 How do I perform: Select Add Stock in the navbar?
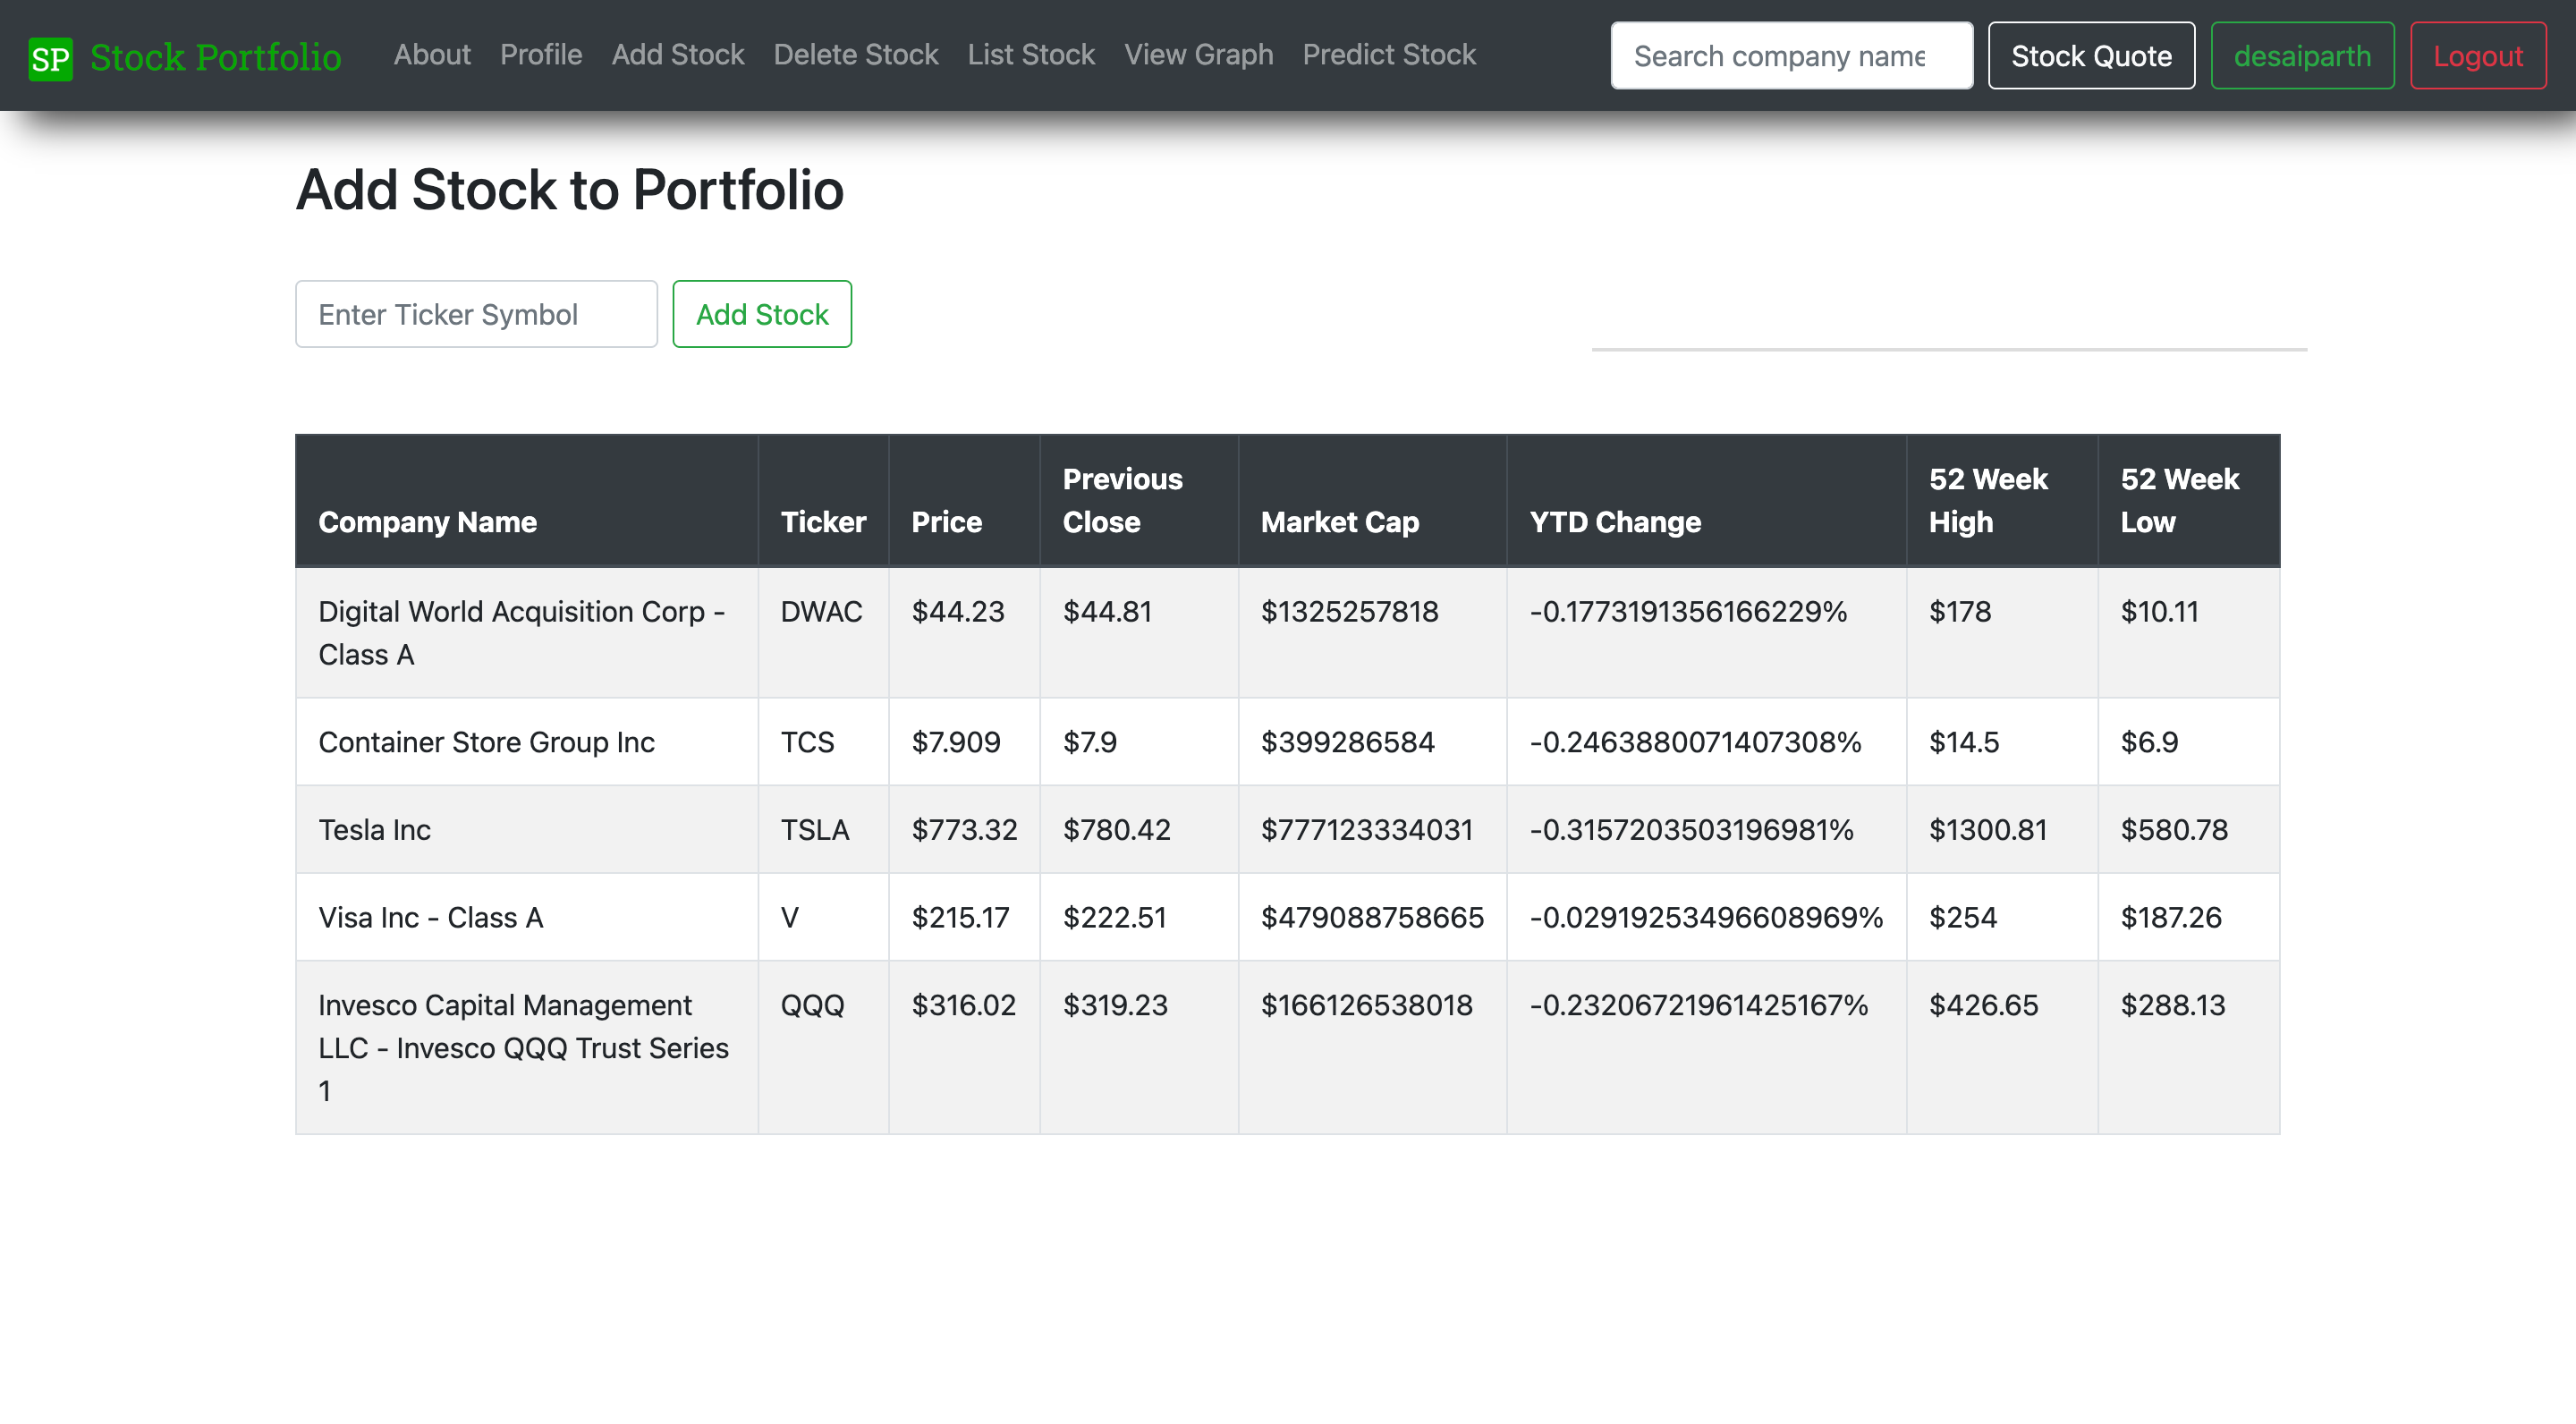677,54
